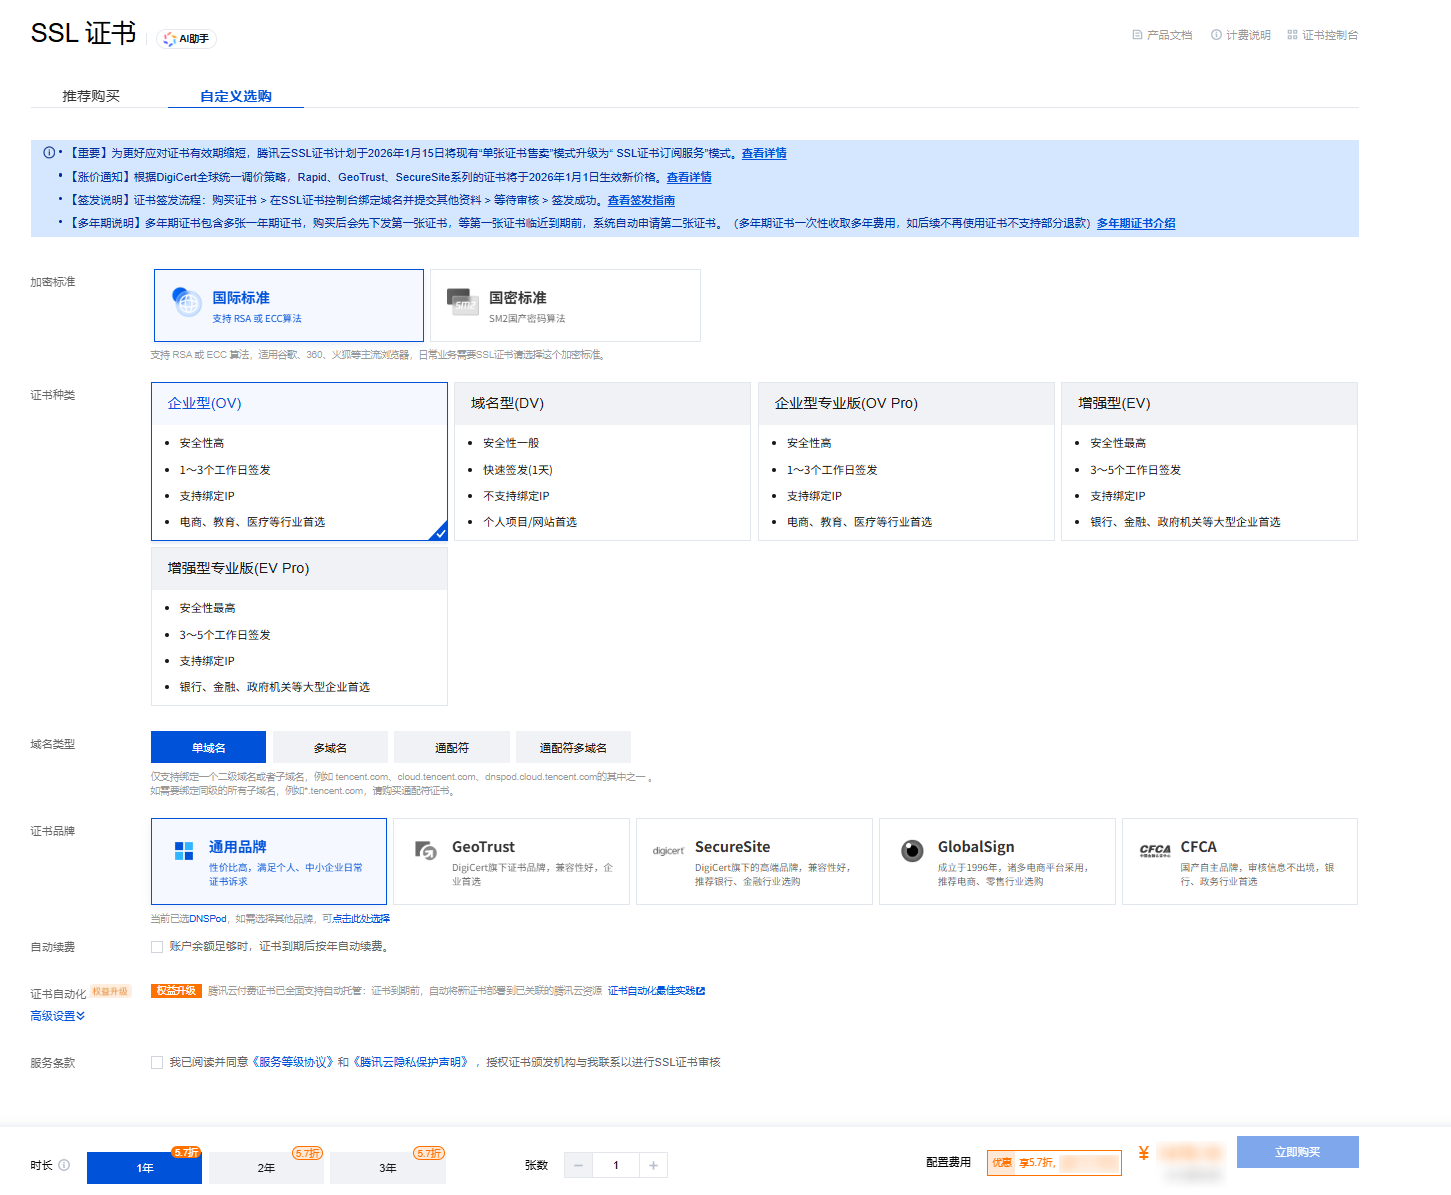The width and height of the screenshot is (1451, 1195).
Task: Switch to the 自定义选购 tab
Action: pyautogui.click(x=236, y=96)
